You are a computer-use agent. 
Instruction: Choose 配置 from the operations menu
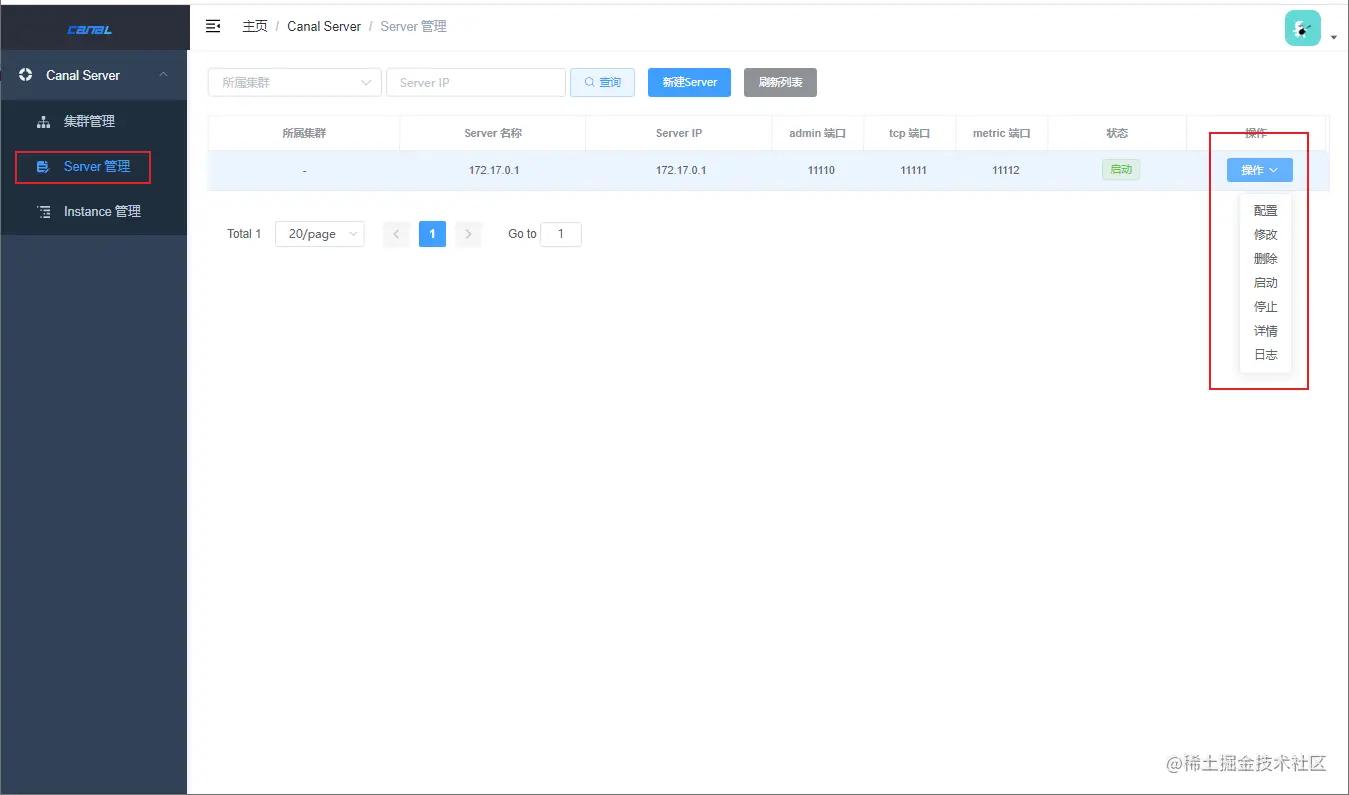pyautogui.click(x=1265, y=211)
